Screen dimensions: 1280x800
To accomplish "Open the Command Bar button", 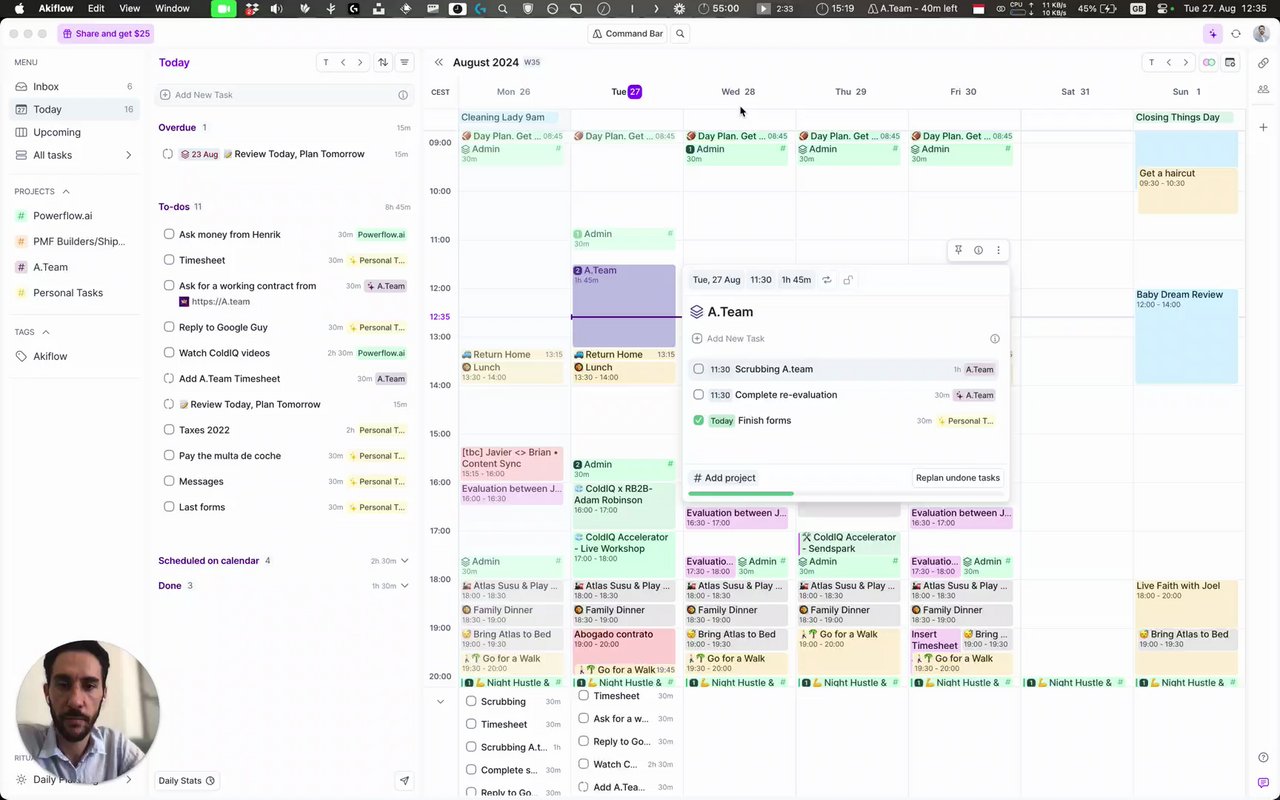I will click(628, 34).
